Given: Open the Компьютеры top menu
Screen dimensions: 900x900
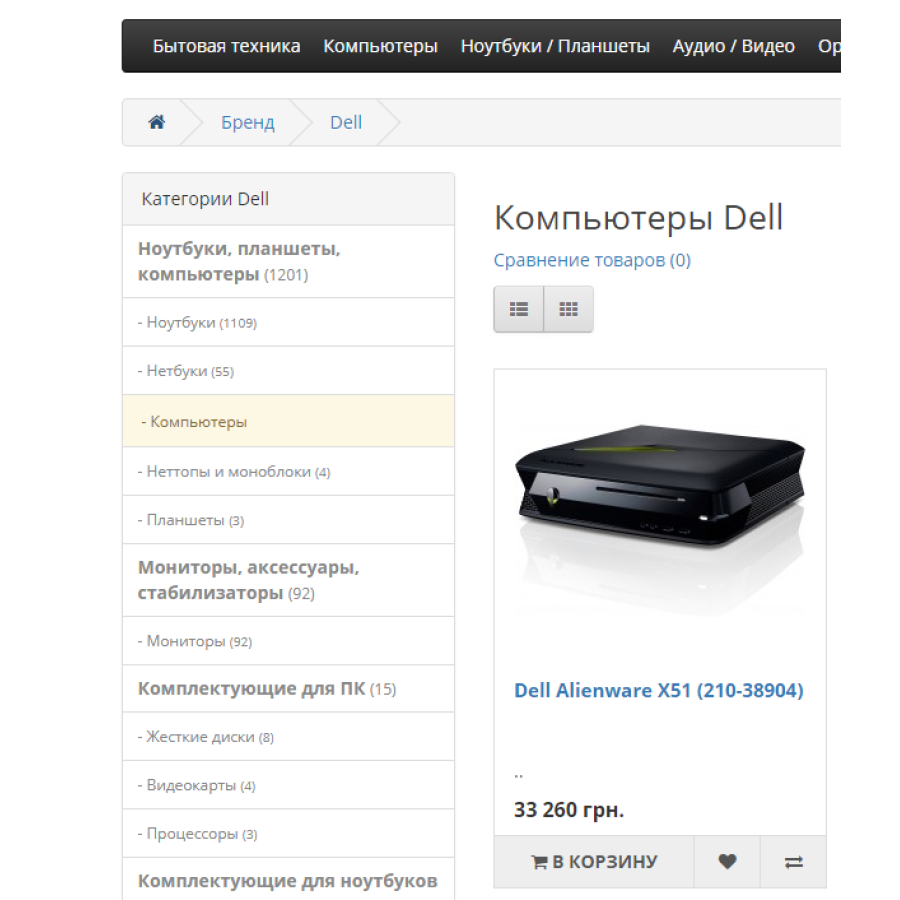Looking at the screenshot, I should 380,46.
